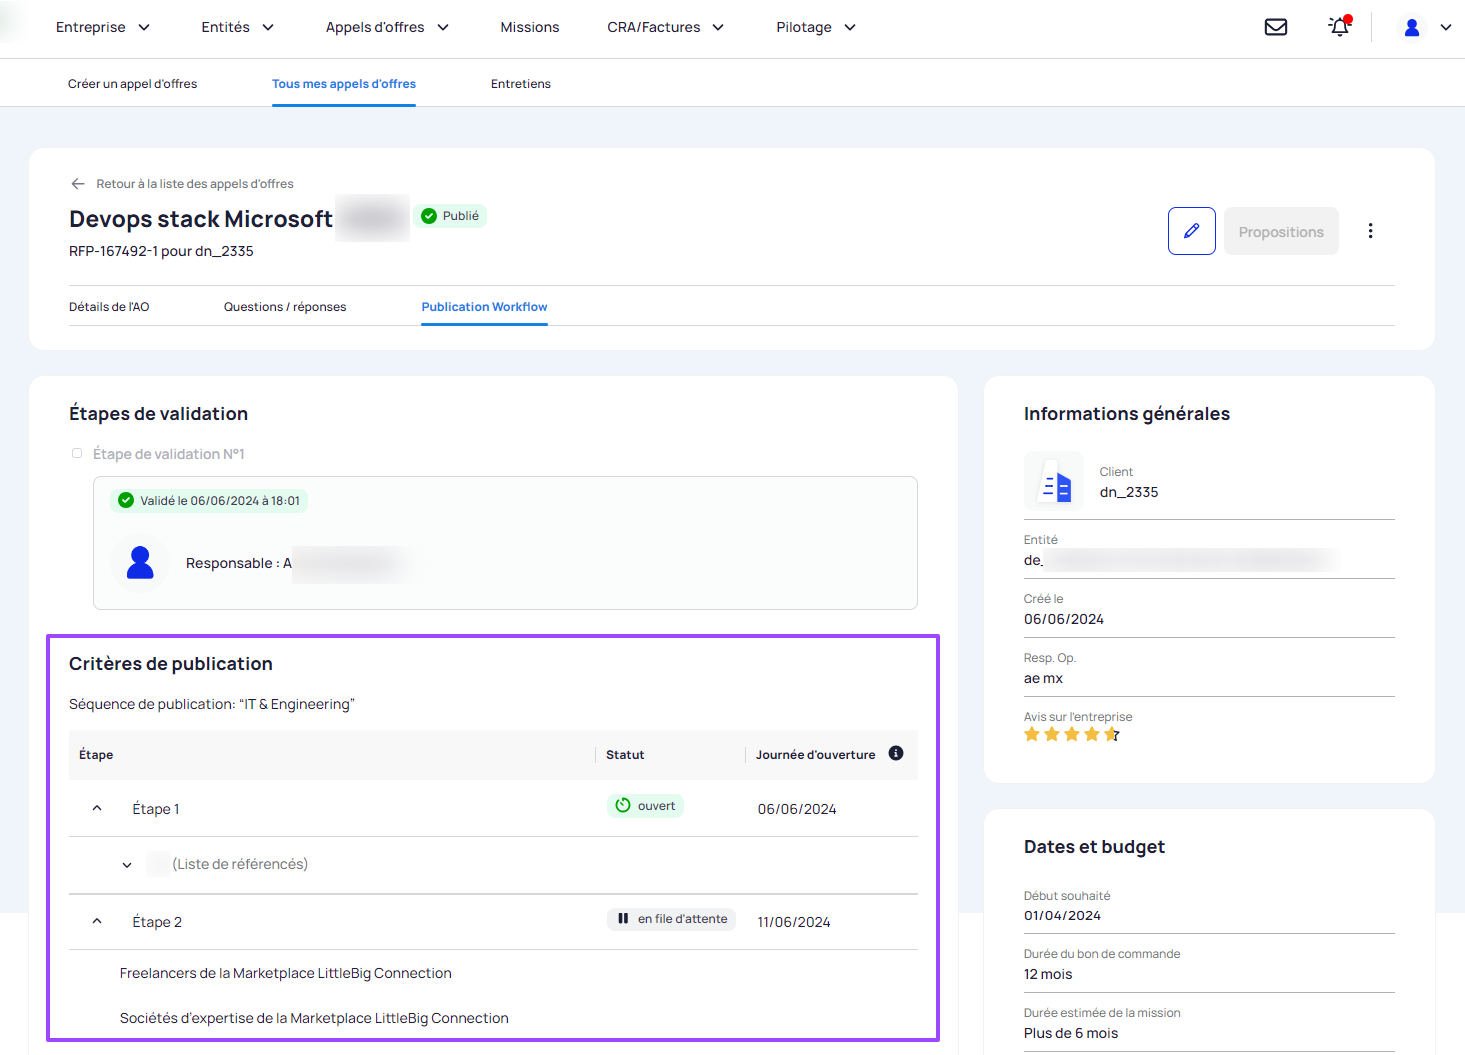
Task: Switch to Questions / réponses tab
Action: click(x=285, y=307)
